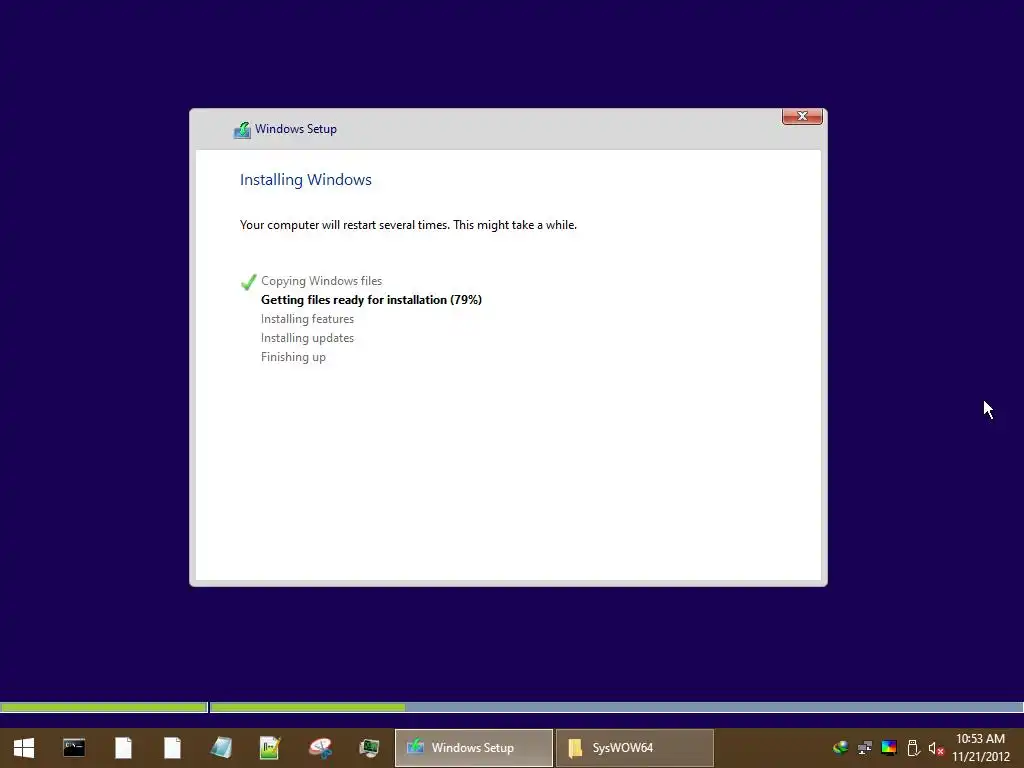Screen dimensions: 1024x768
Task: Click the 'Installing features' step
Action: (x=308, y=319)
